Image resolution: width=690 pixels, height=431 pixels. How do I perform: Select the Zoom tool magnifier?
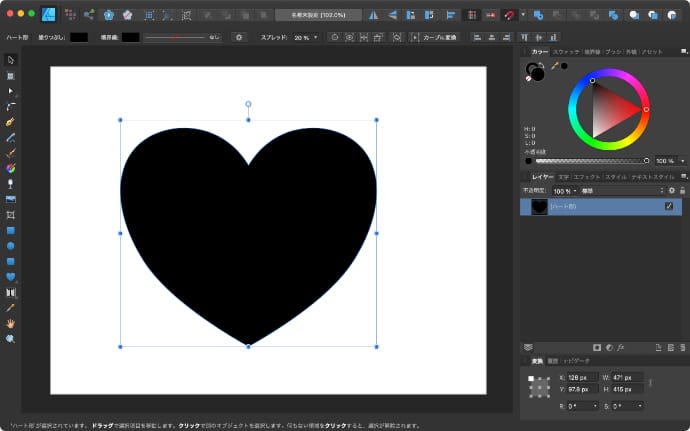[11, 339]
